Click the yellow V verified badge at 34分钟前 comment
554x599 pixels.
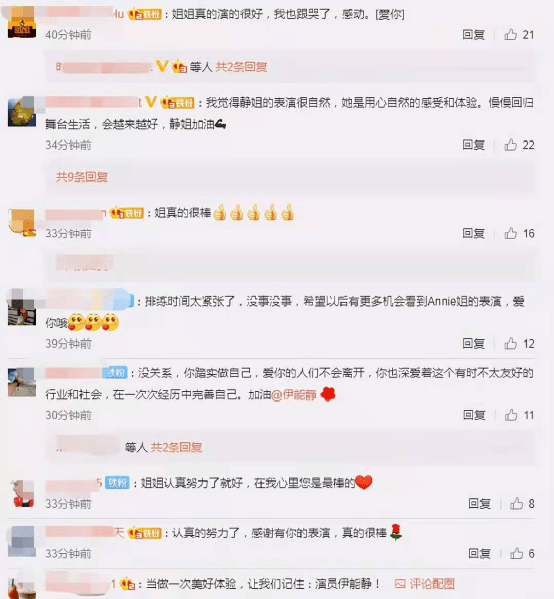151,102
